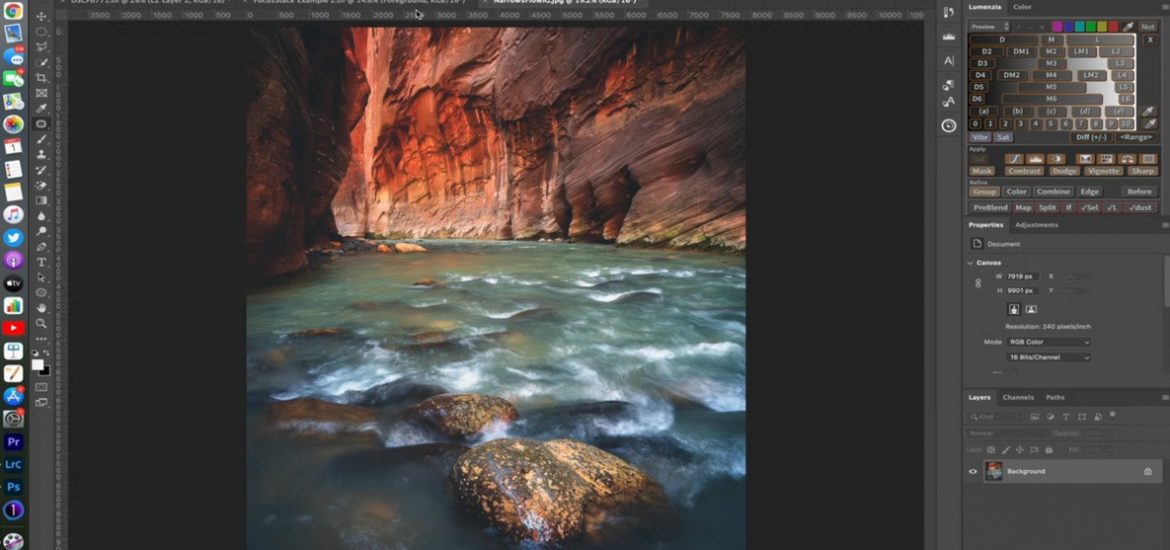
Task: Click the lock icon on Background layer
Action: [1148, 471]
